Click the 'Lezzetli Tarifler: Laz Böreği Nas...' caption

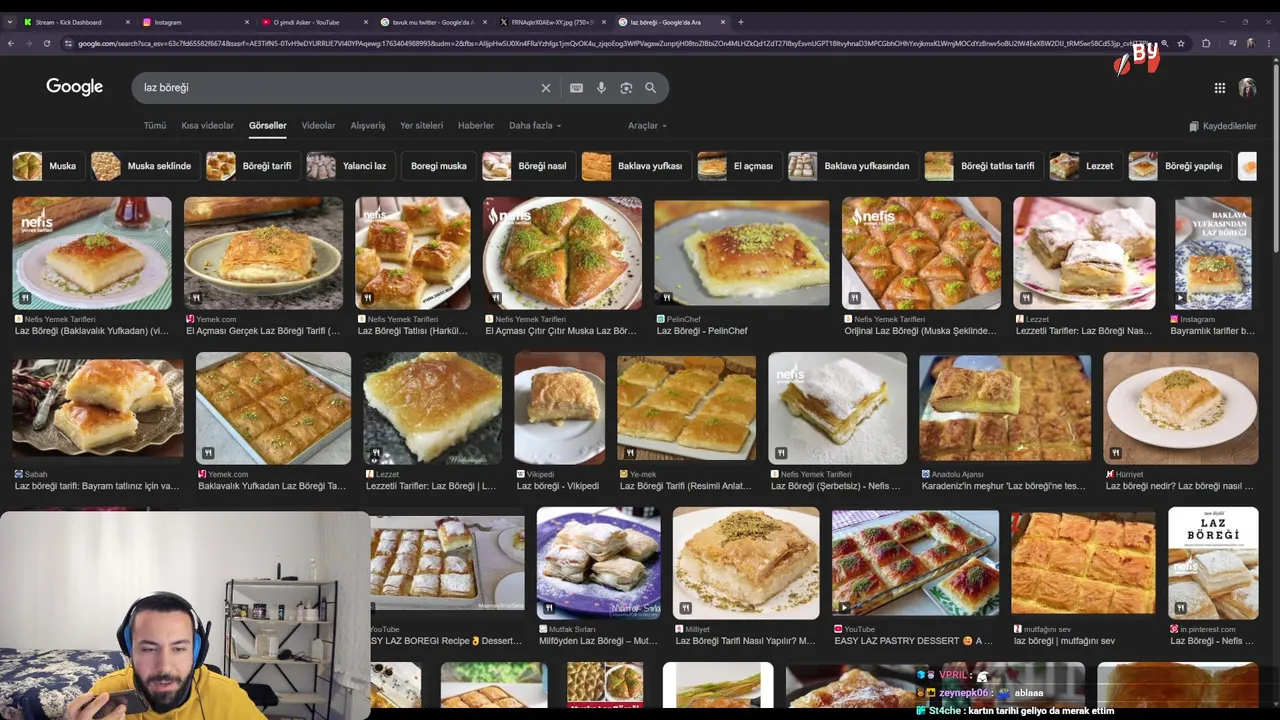[x=1084, y=331]
